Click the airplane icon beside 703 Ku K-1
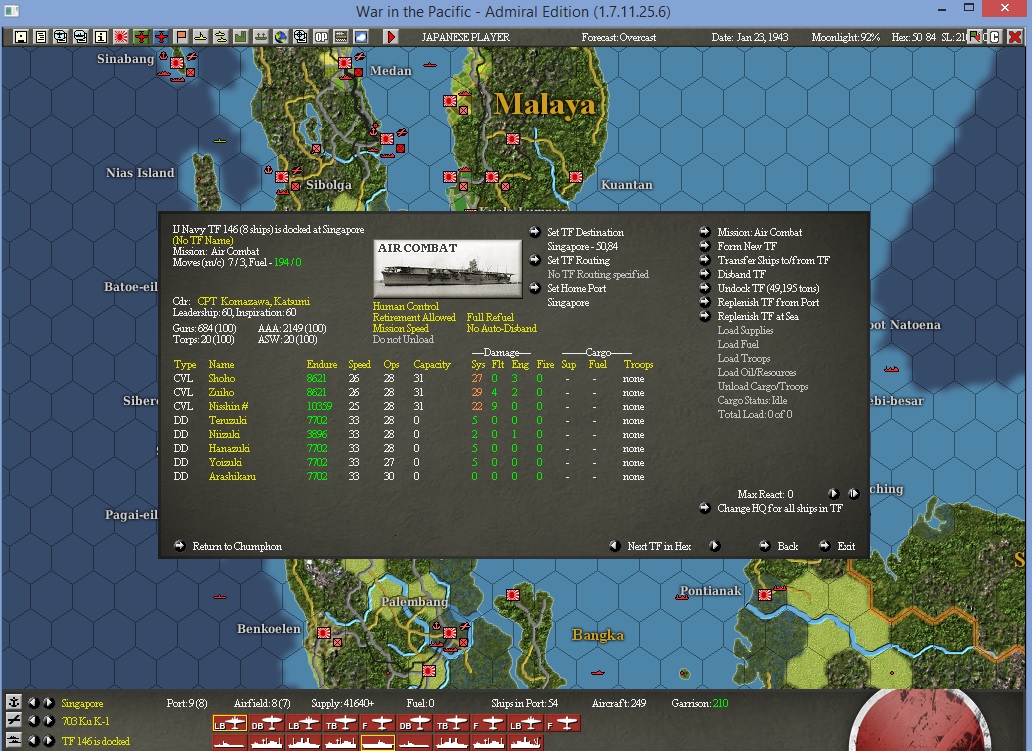 point(13,721)
